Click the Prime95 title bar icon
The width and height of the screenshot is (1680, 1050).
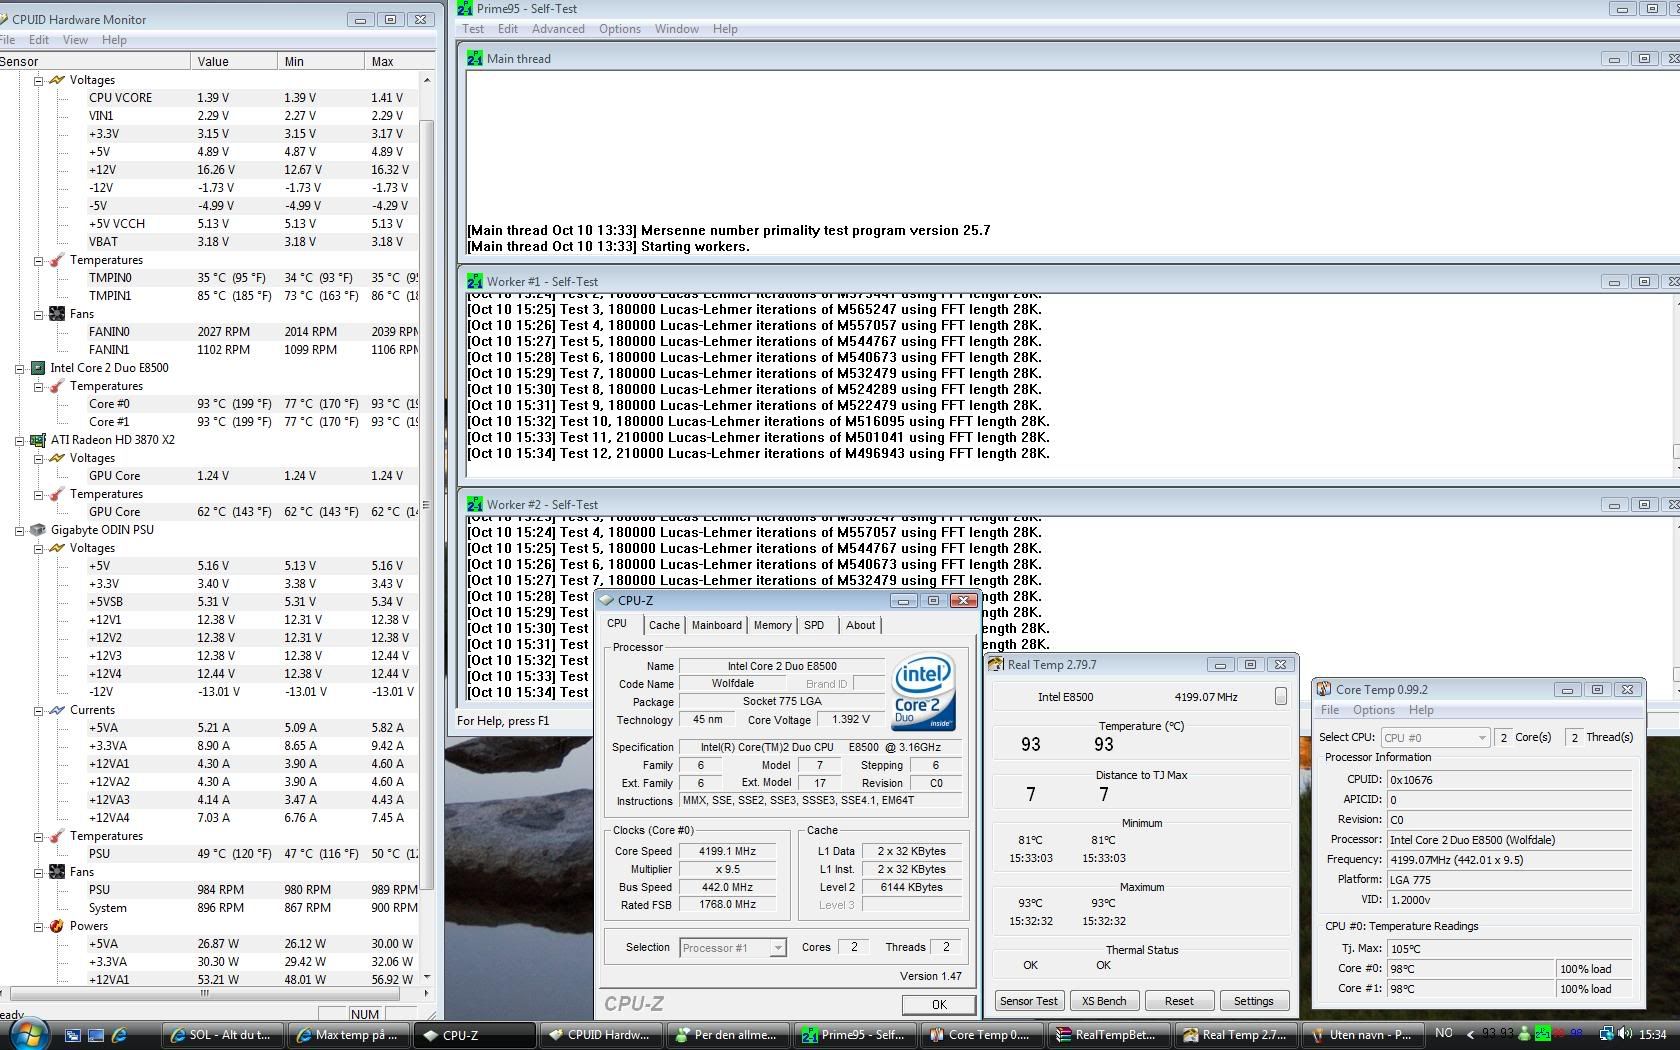464,8
